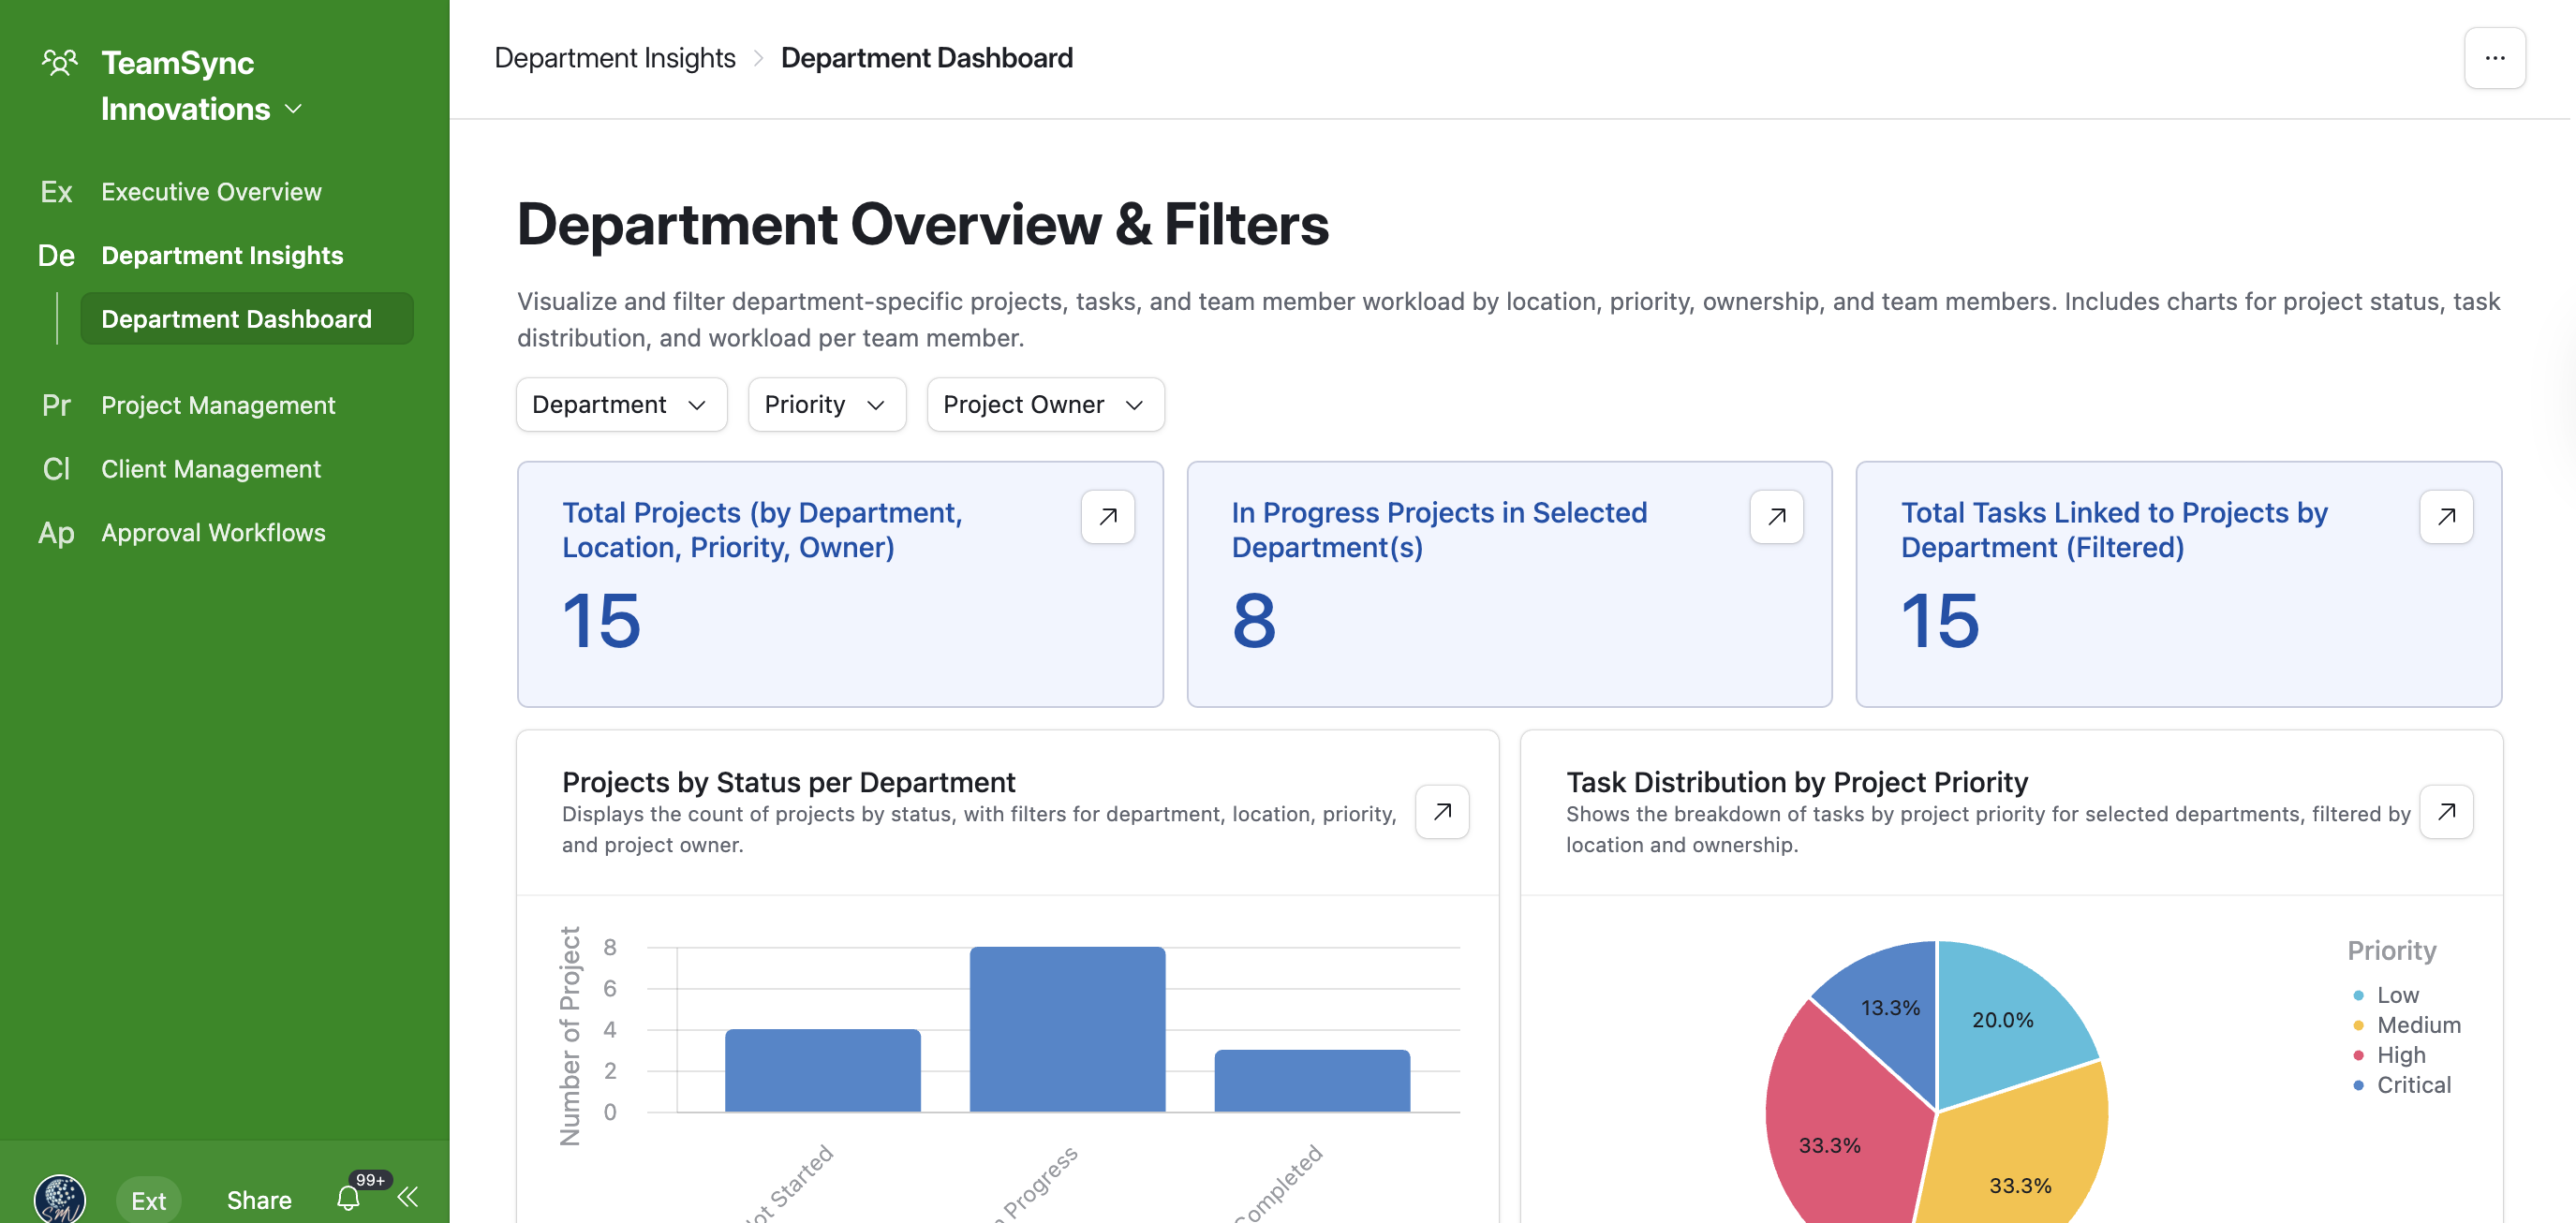Click the In Progress bar in chart
2576x1223 pixels.
point(1066,1028)
